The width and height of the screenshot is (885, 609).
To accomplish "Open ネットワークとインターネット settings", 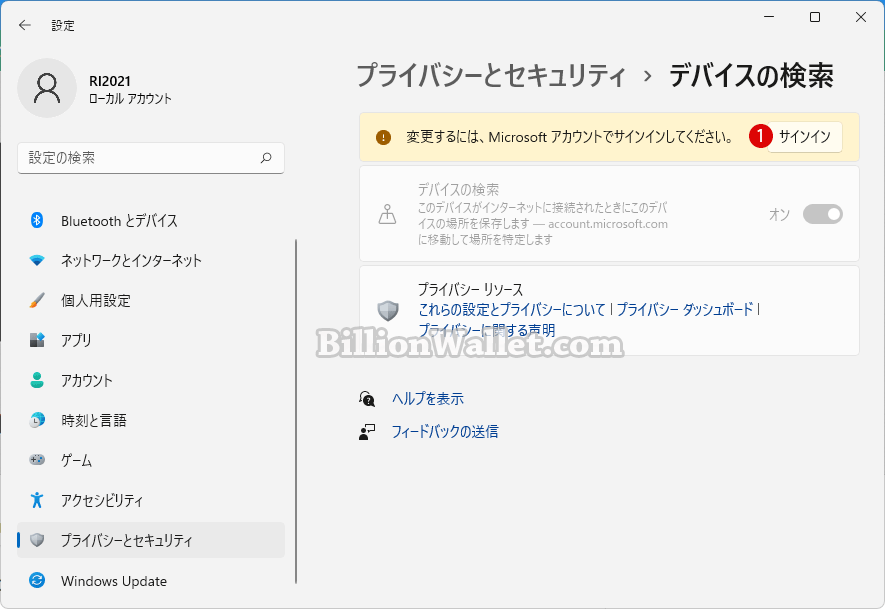I will [151, 260].
